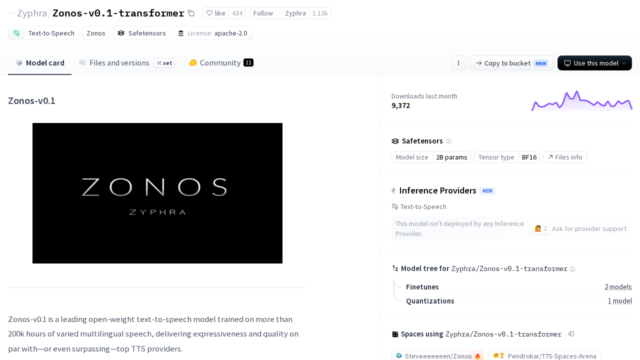Open the Quantizations 1 model row
Image resolution: width=640 pixels, height=360 pixels.
click(x=518, y=301)
